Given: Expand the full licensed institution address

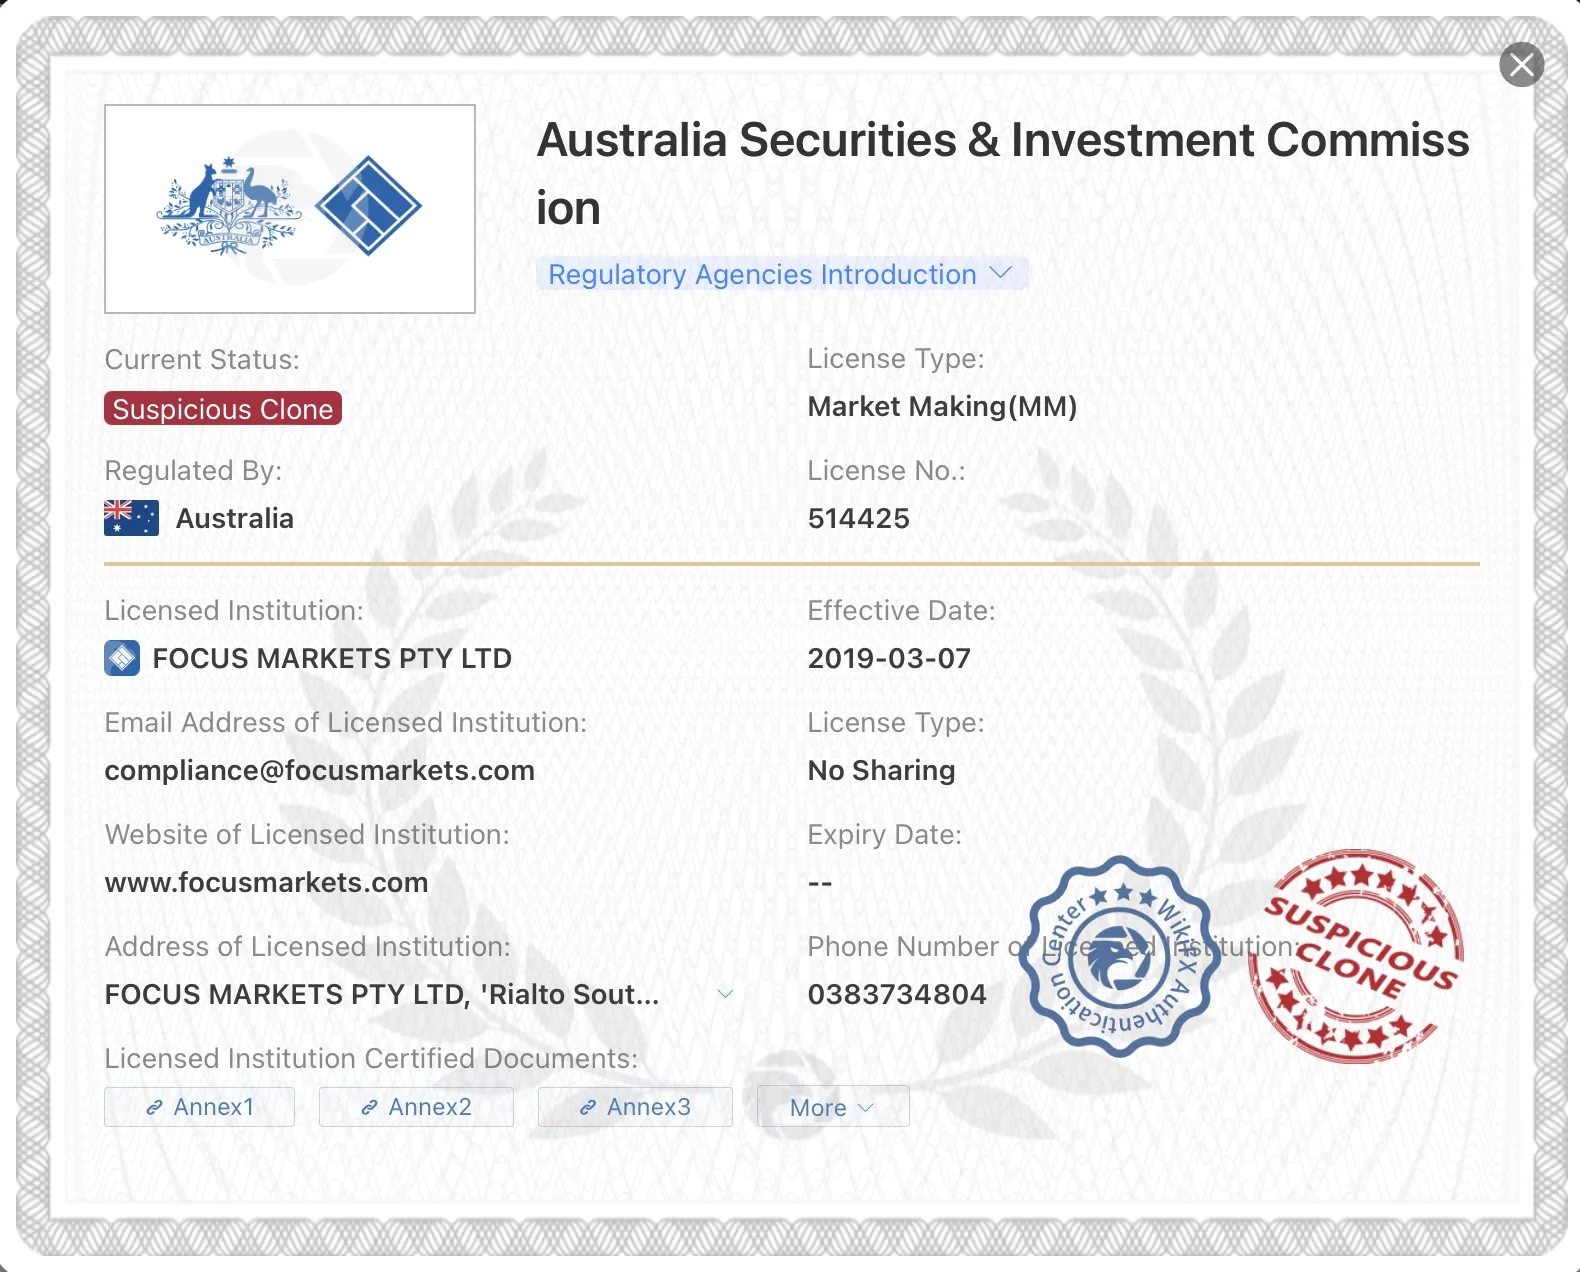Looking at the screenshot, I should click(726, 994).
